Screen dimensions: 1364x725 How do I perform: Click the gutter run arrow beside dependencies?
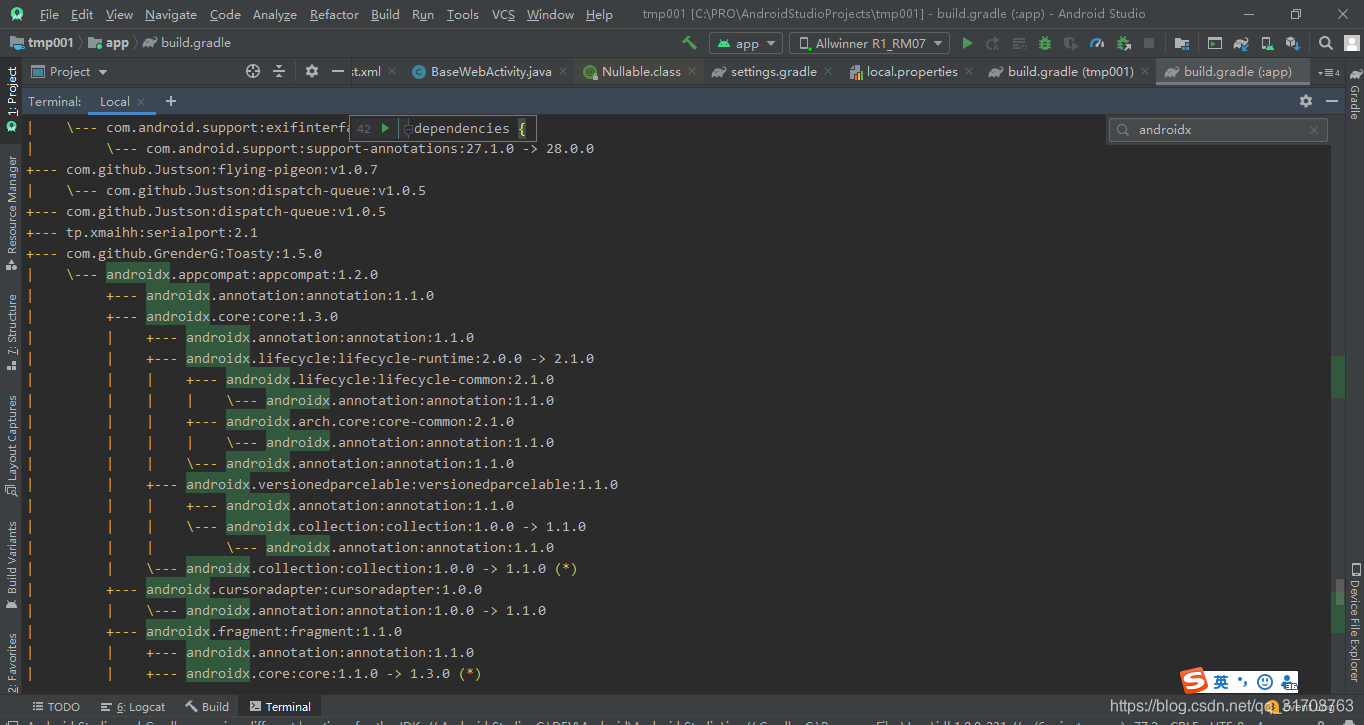385,128
